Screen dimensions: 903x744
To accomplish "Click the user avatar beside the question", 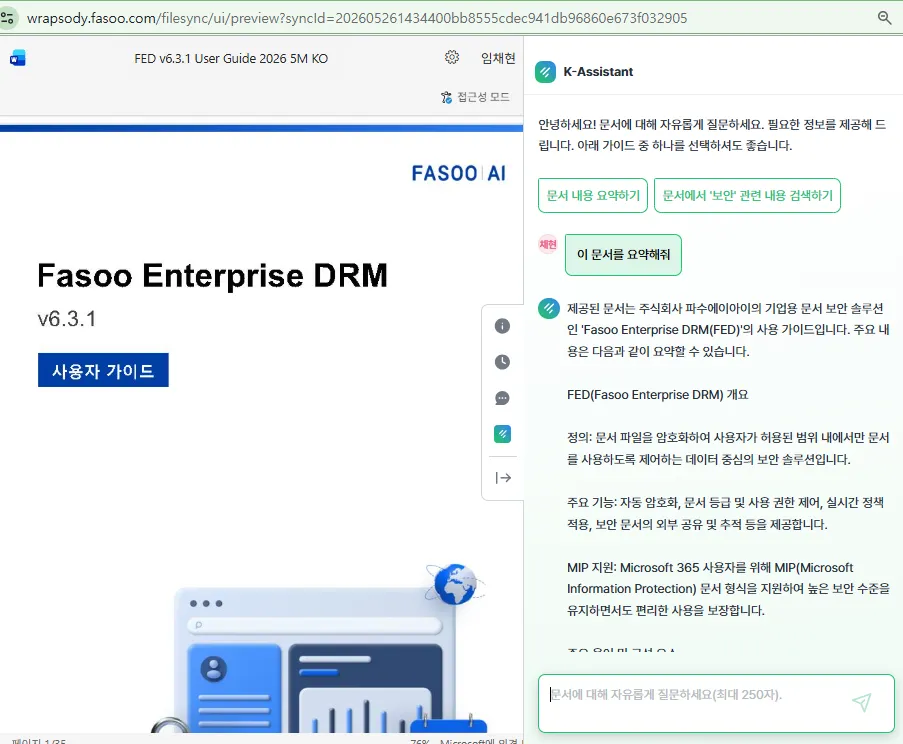I will (548, 245).
